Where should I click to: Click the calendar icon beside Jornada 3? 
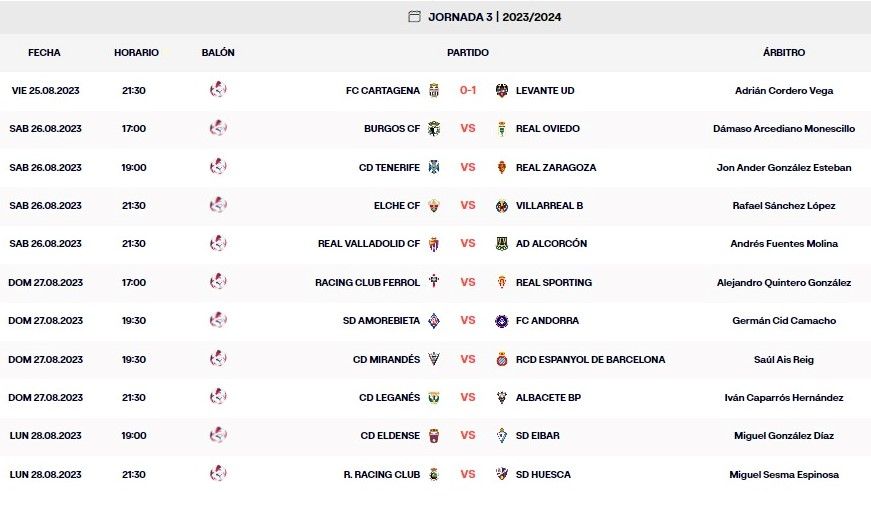point(414,16)
